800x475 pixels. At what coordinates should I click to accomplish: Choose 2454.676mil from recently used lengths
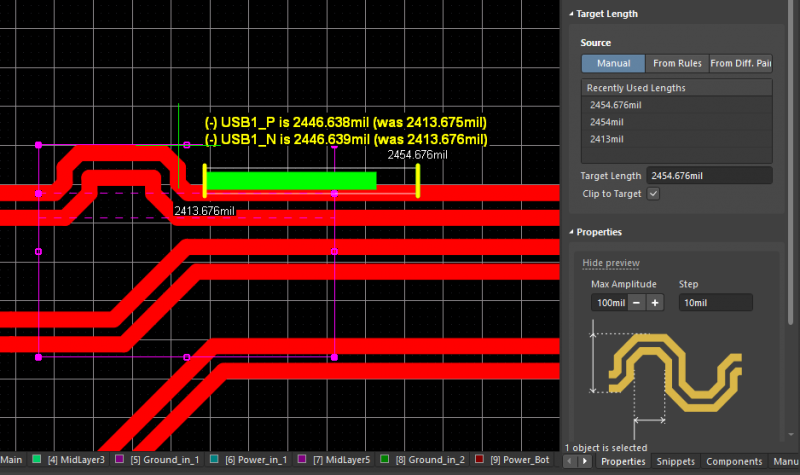pos(677,105)
